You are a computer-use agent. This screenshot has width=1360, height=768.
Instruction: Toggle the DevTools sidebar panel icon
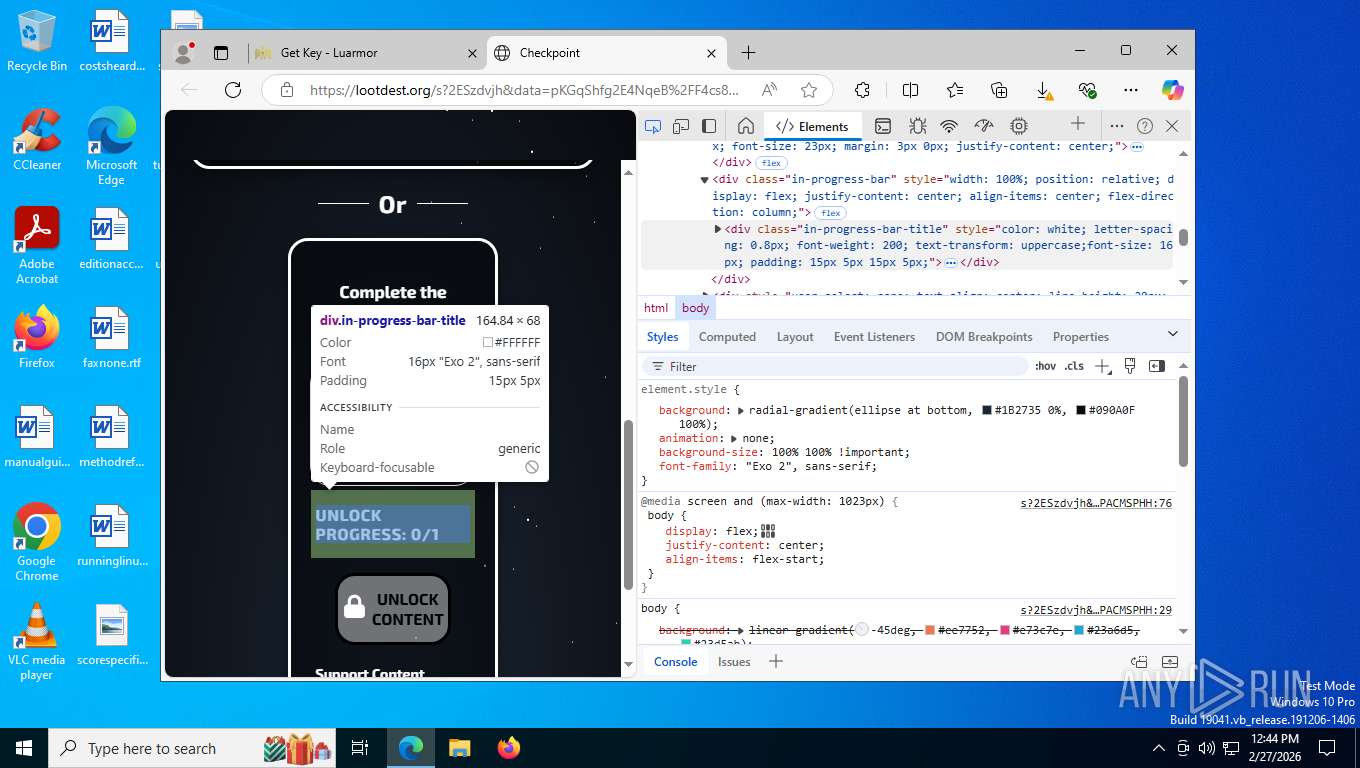pos(709,126)
